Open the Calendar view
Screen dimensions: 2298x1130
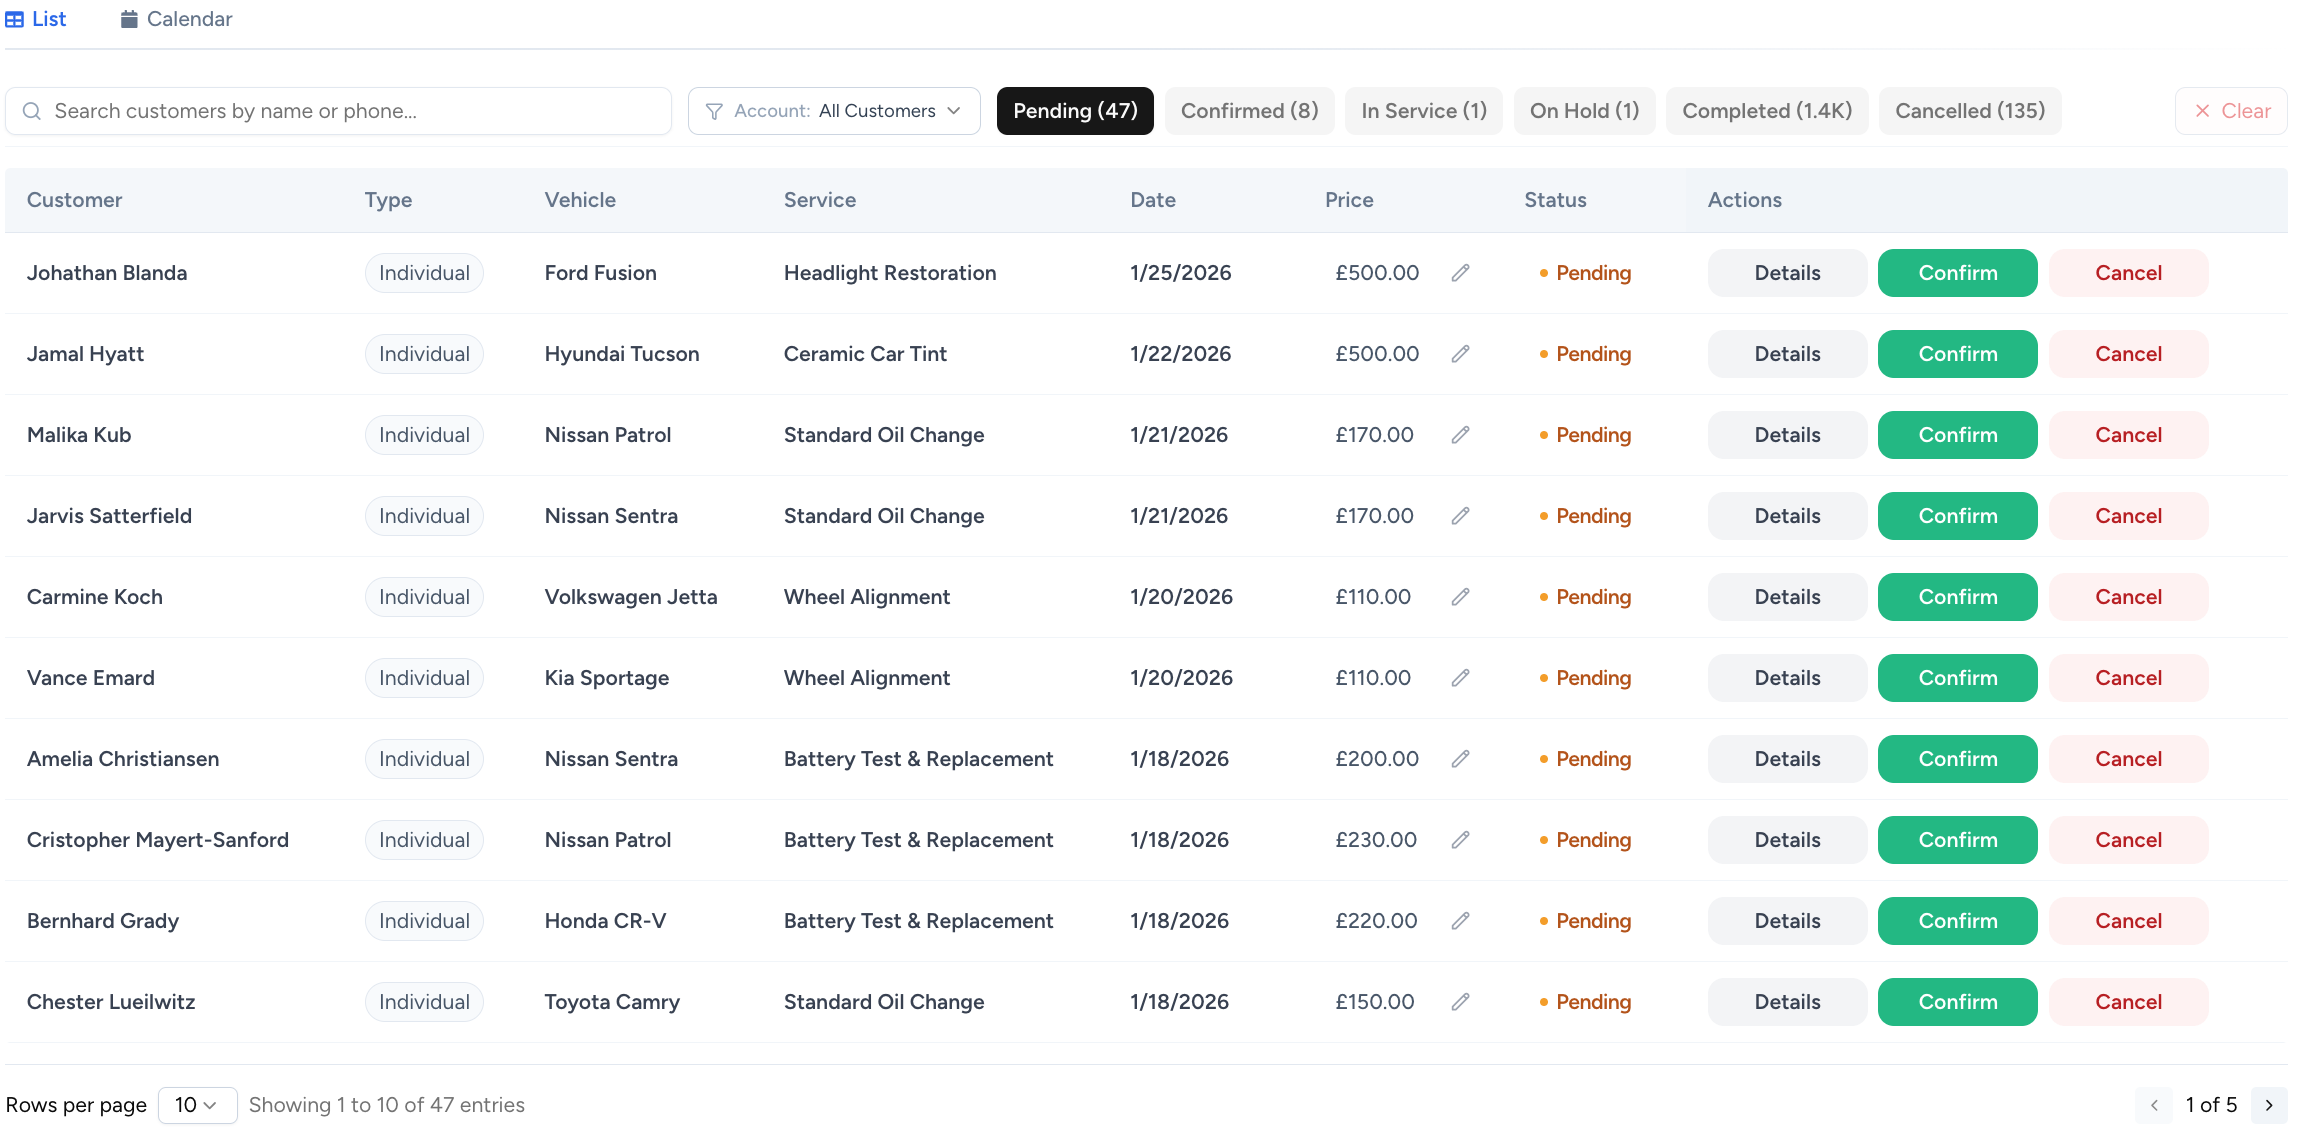coord(175,18)
